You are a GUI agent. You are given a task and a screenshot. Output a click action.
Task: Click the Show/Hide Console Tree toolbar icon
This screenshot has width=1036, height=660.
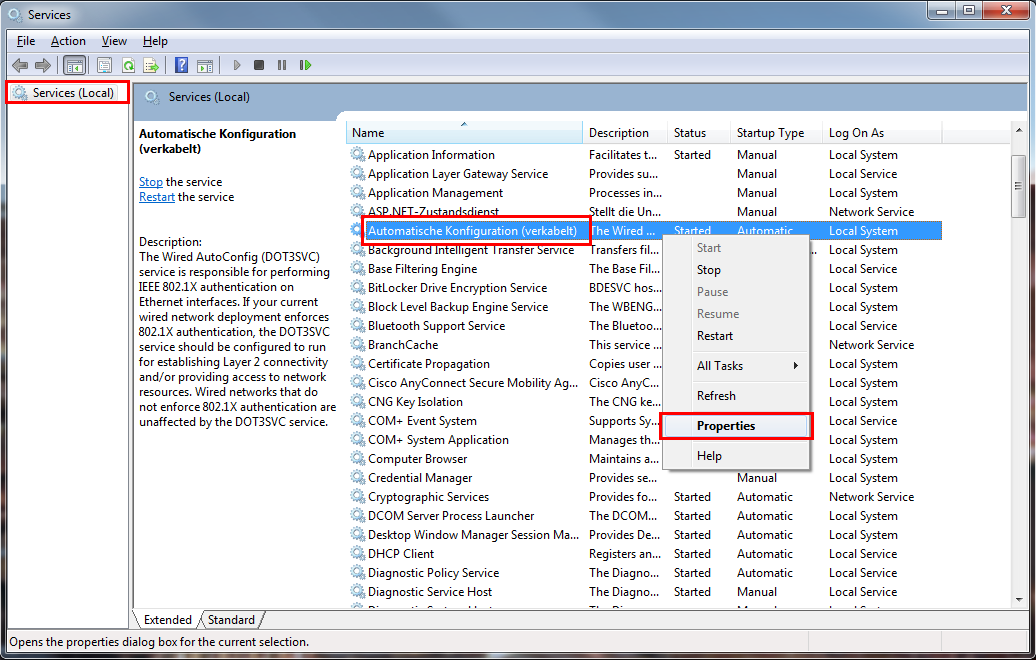[x=74, y=65]
